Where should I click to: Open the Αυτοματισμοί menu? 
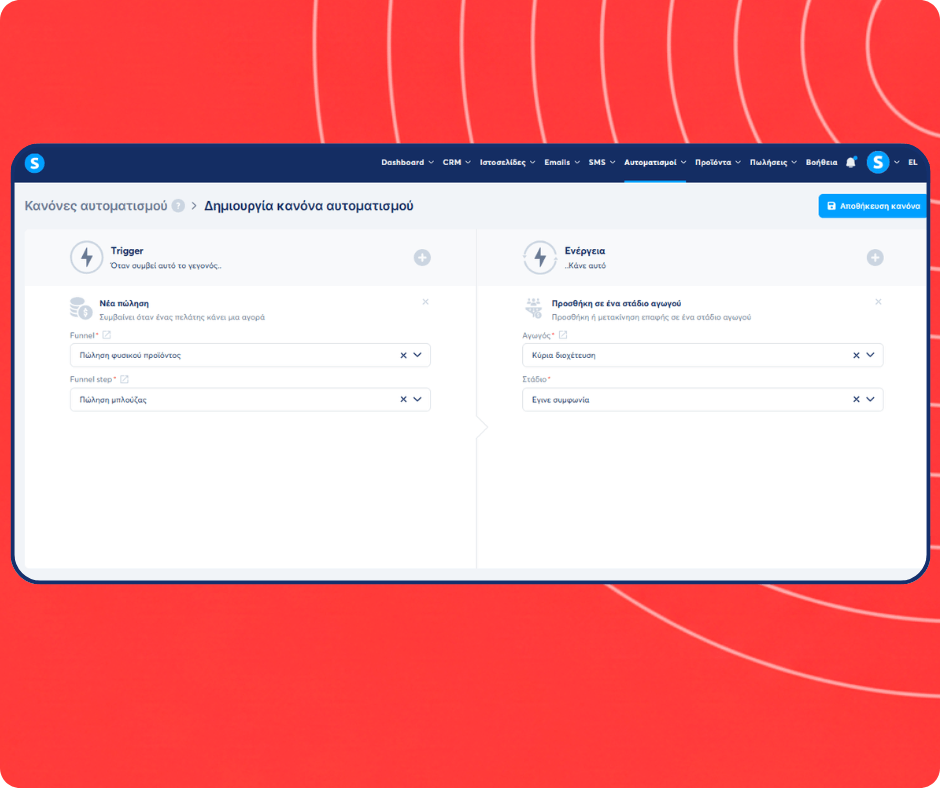coord(655,163)
